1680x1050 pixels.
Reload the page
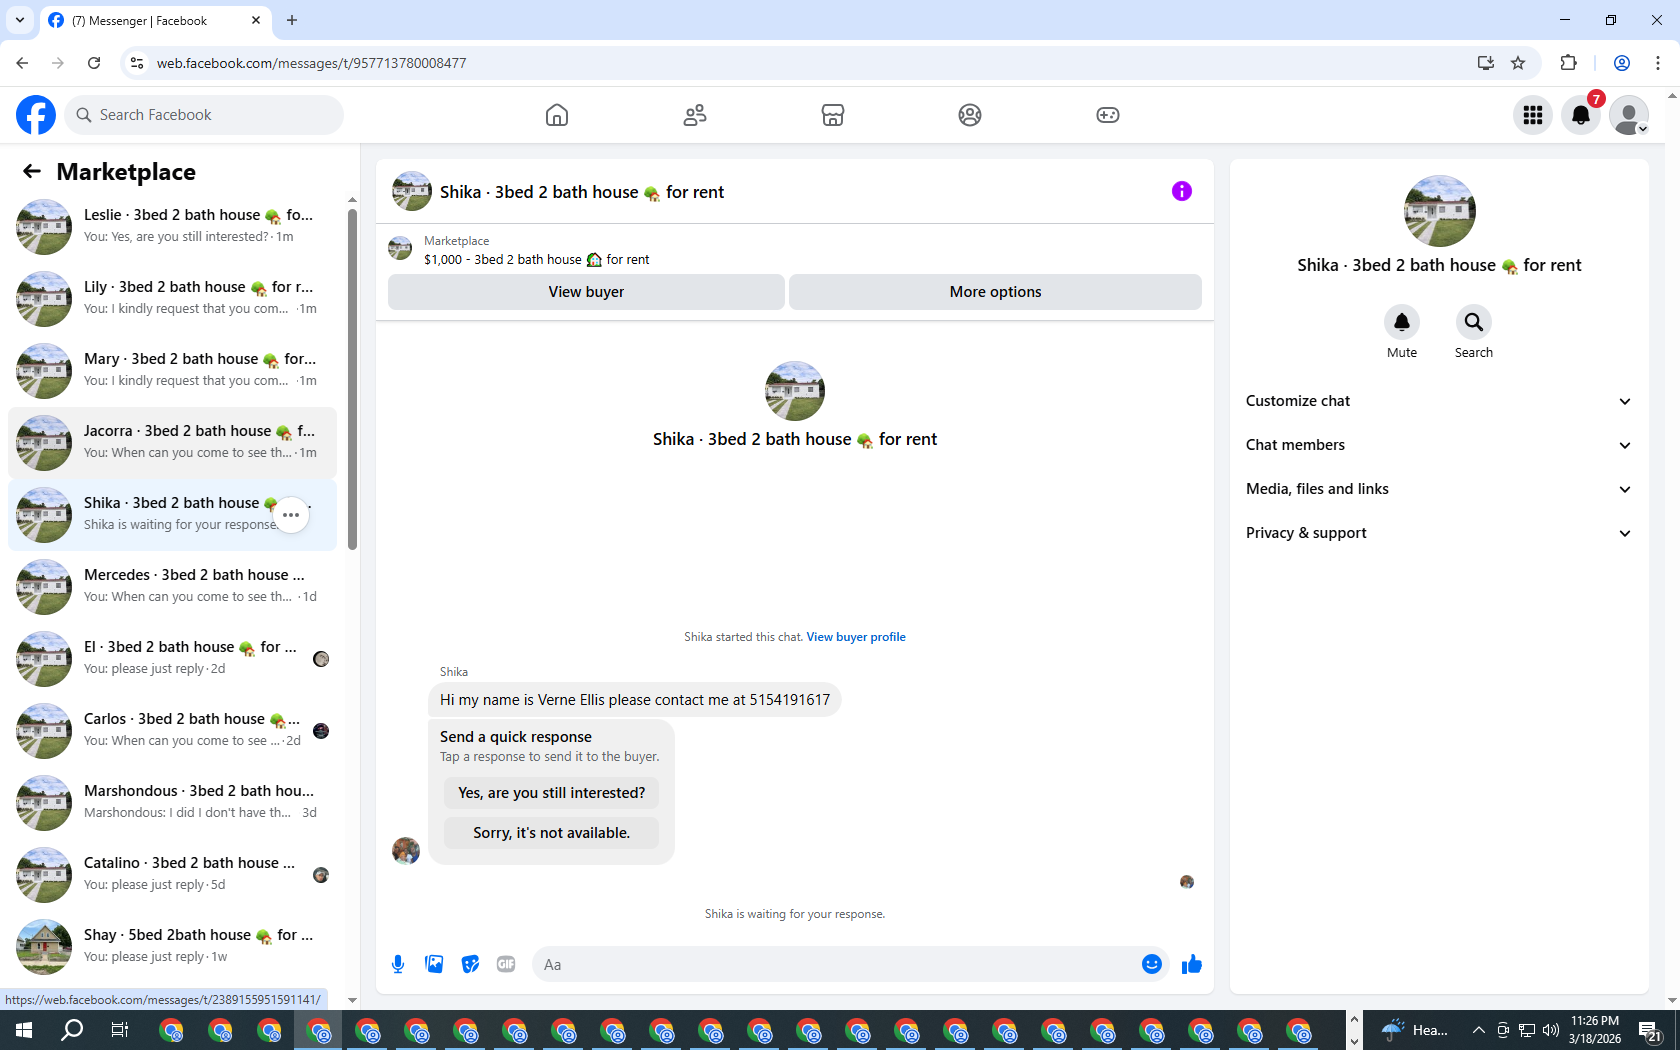point(94,63)
